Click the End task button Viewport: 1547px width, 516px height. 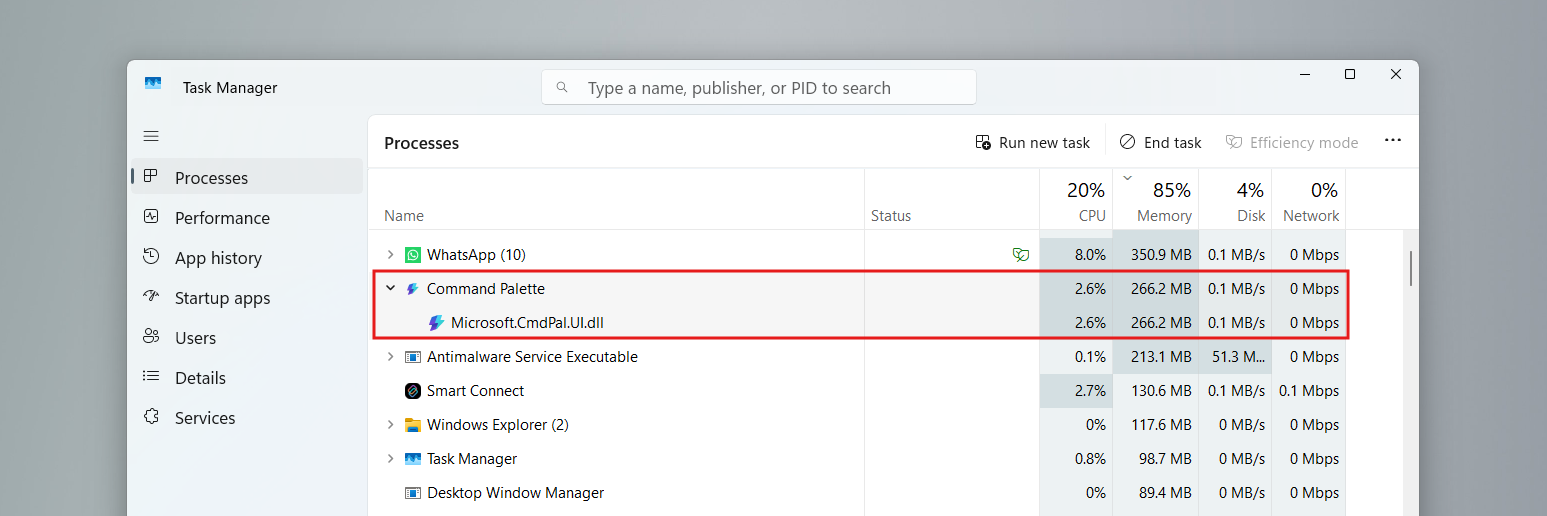tap(1160, 143)
